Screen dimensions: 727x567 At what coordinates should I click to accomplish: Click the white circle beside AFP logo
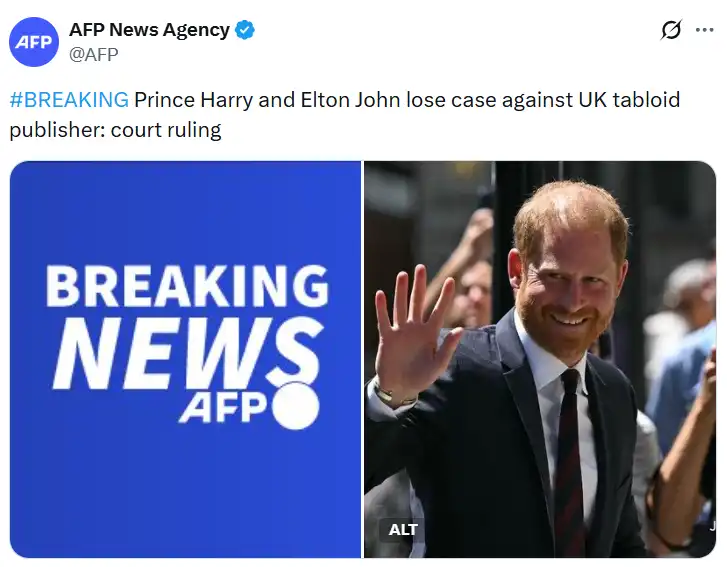296,406
